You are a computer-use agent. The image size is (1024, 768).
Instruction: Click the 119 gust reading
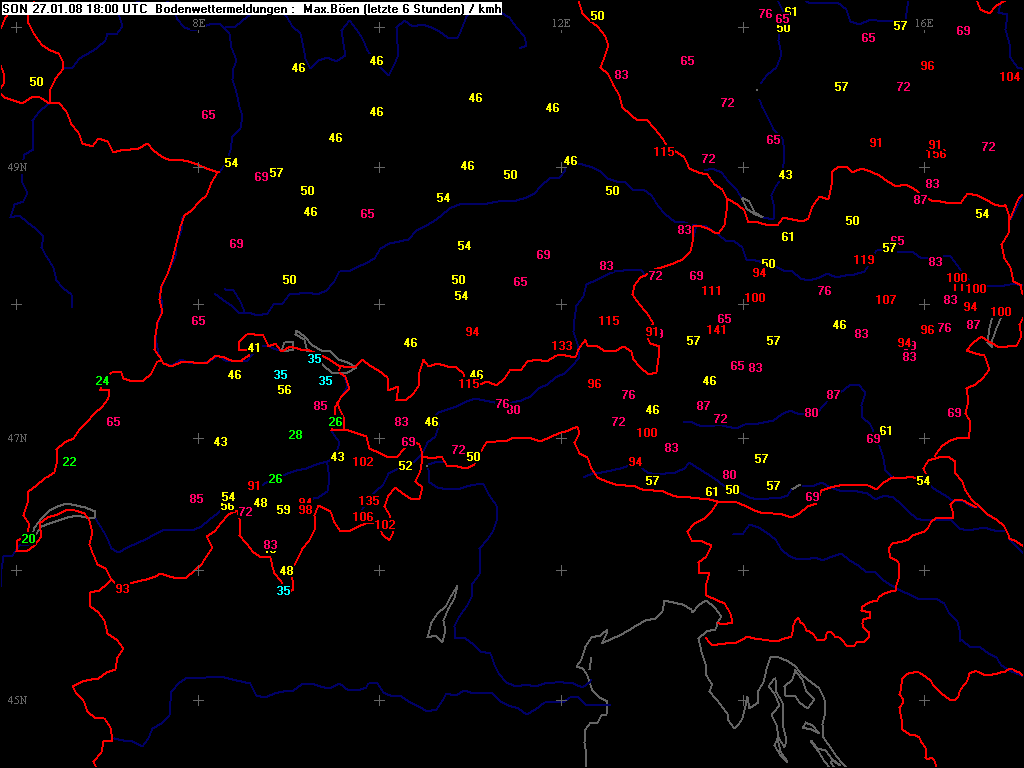pyautogui.click(x=864, y=260)
